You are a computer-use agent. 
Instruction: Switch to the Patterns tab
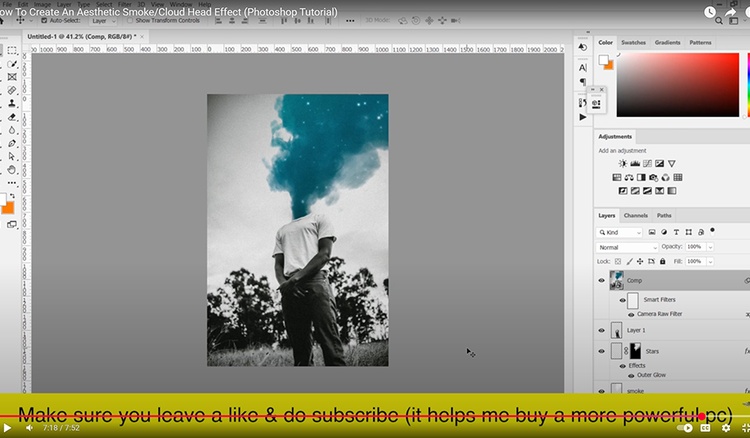click(x=700, y=43)
